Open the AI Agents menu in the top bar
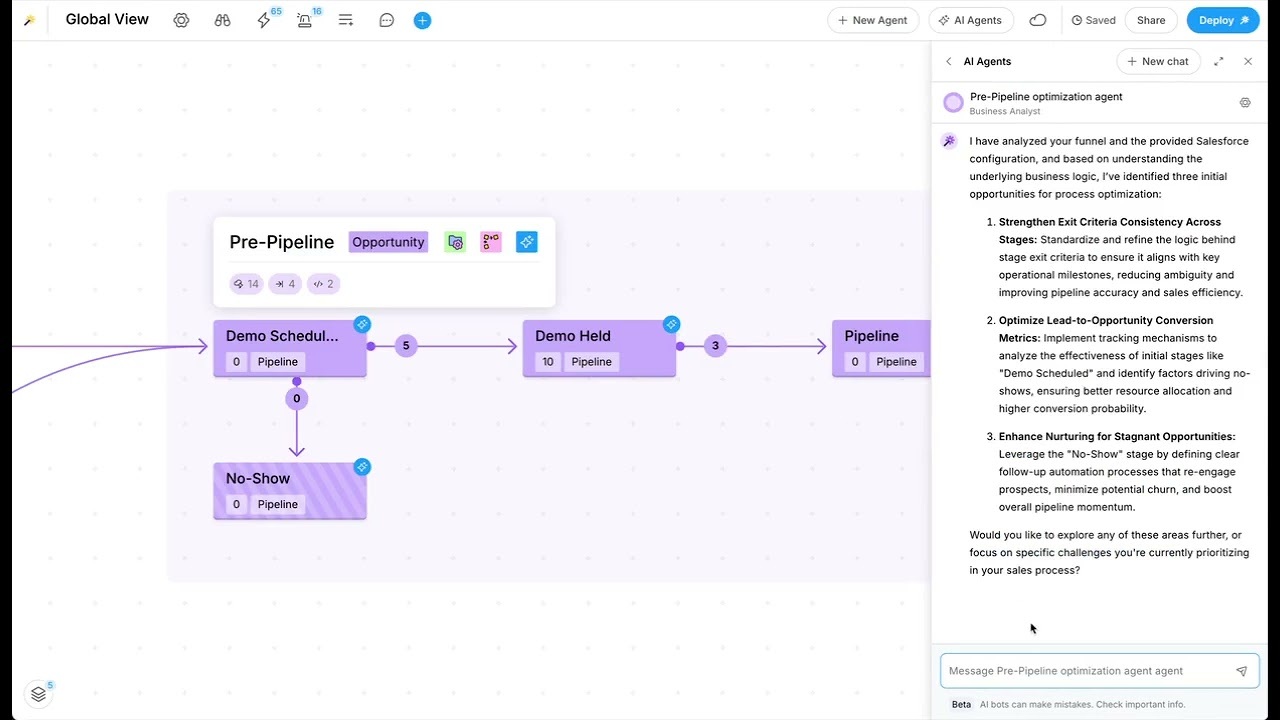 pos(970,20)
